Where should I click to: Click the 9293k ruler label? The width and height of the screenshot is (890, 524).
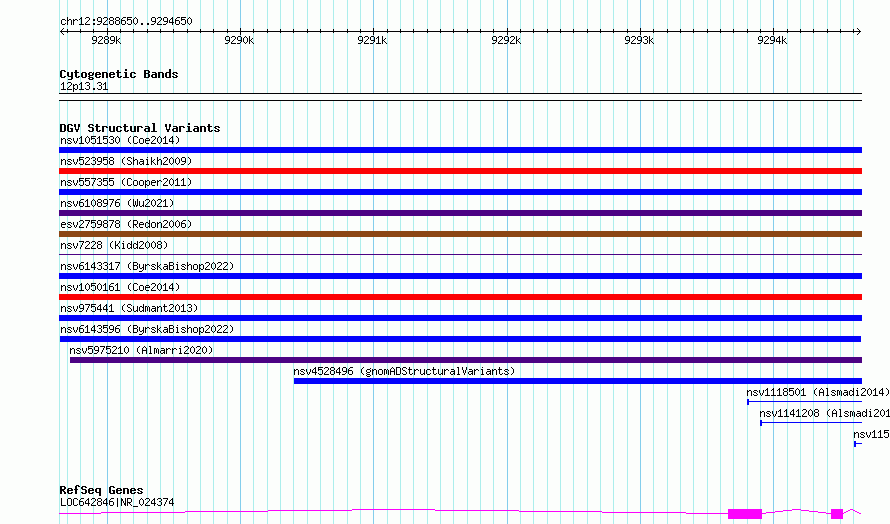click(639, 40)
